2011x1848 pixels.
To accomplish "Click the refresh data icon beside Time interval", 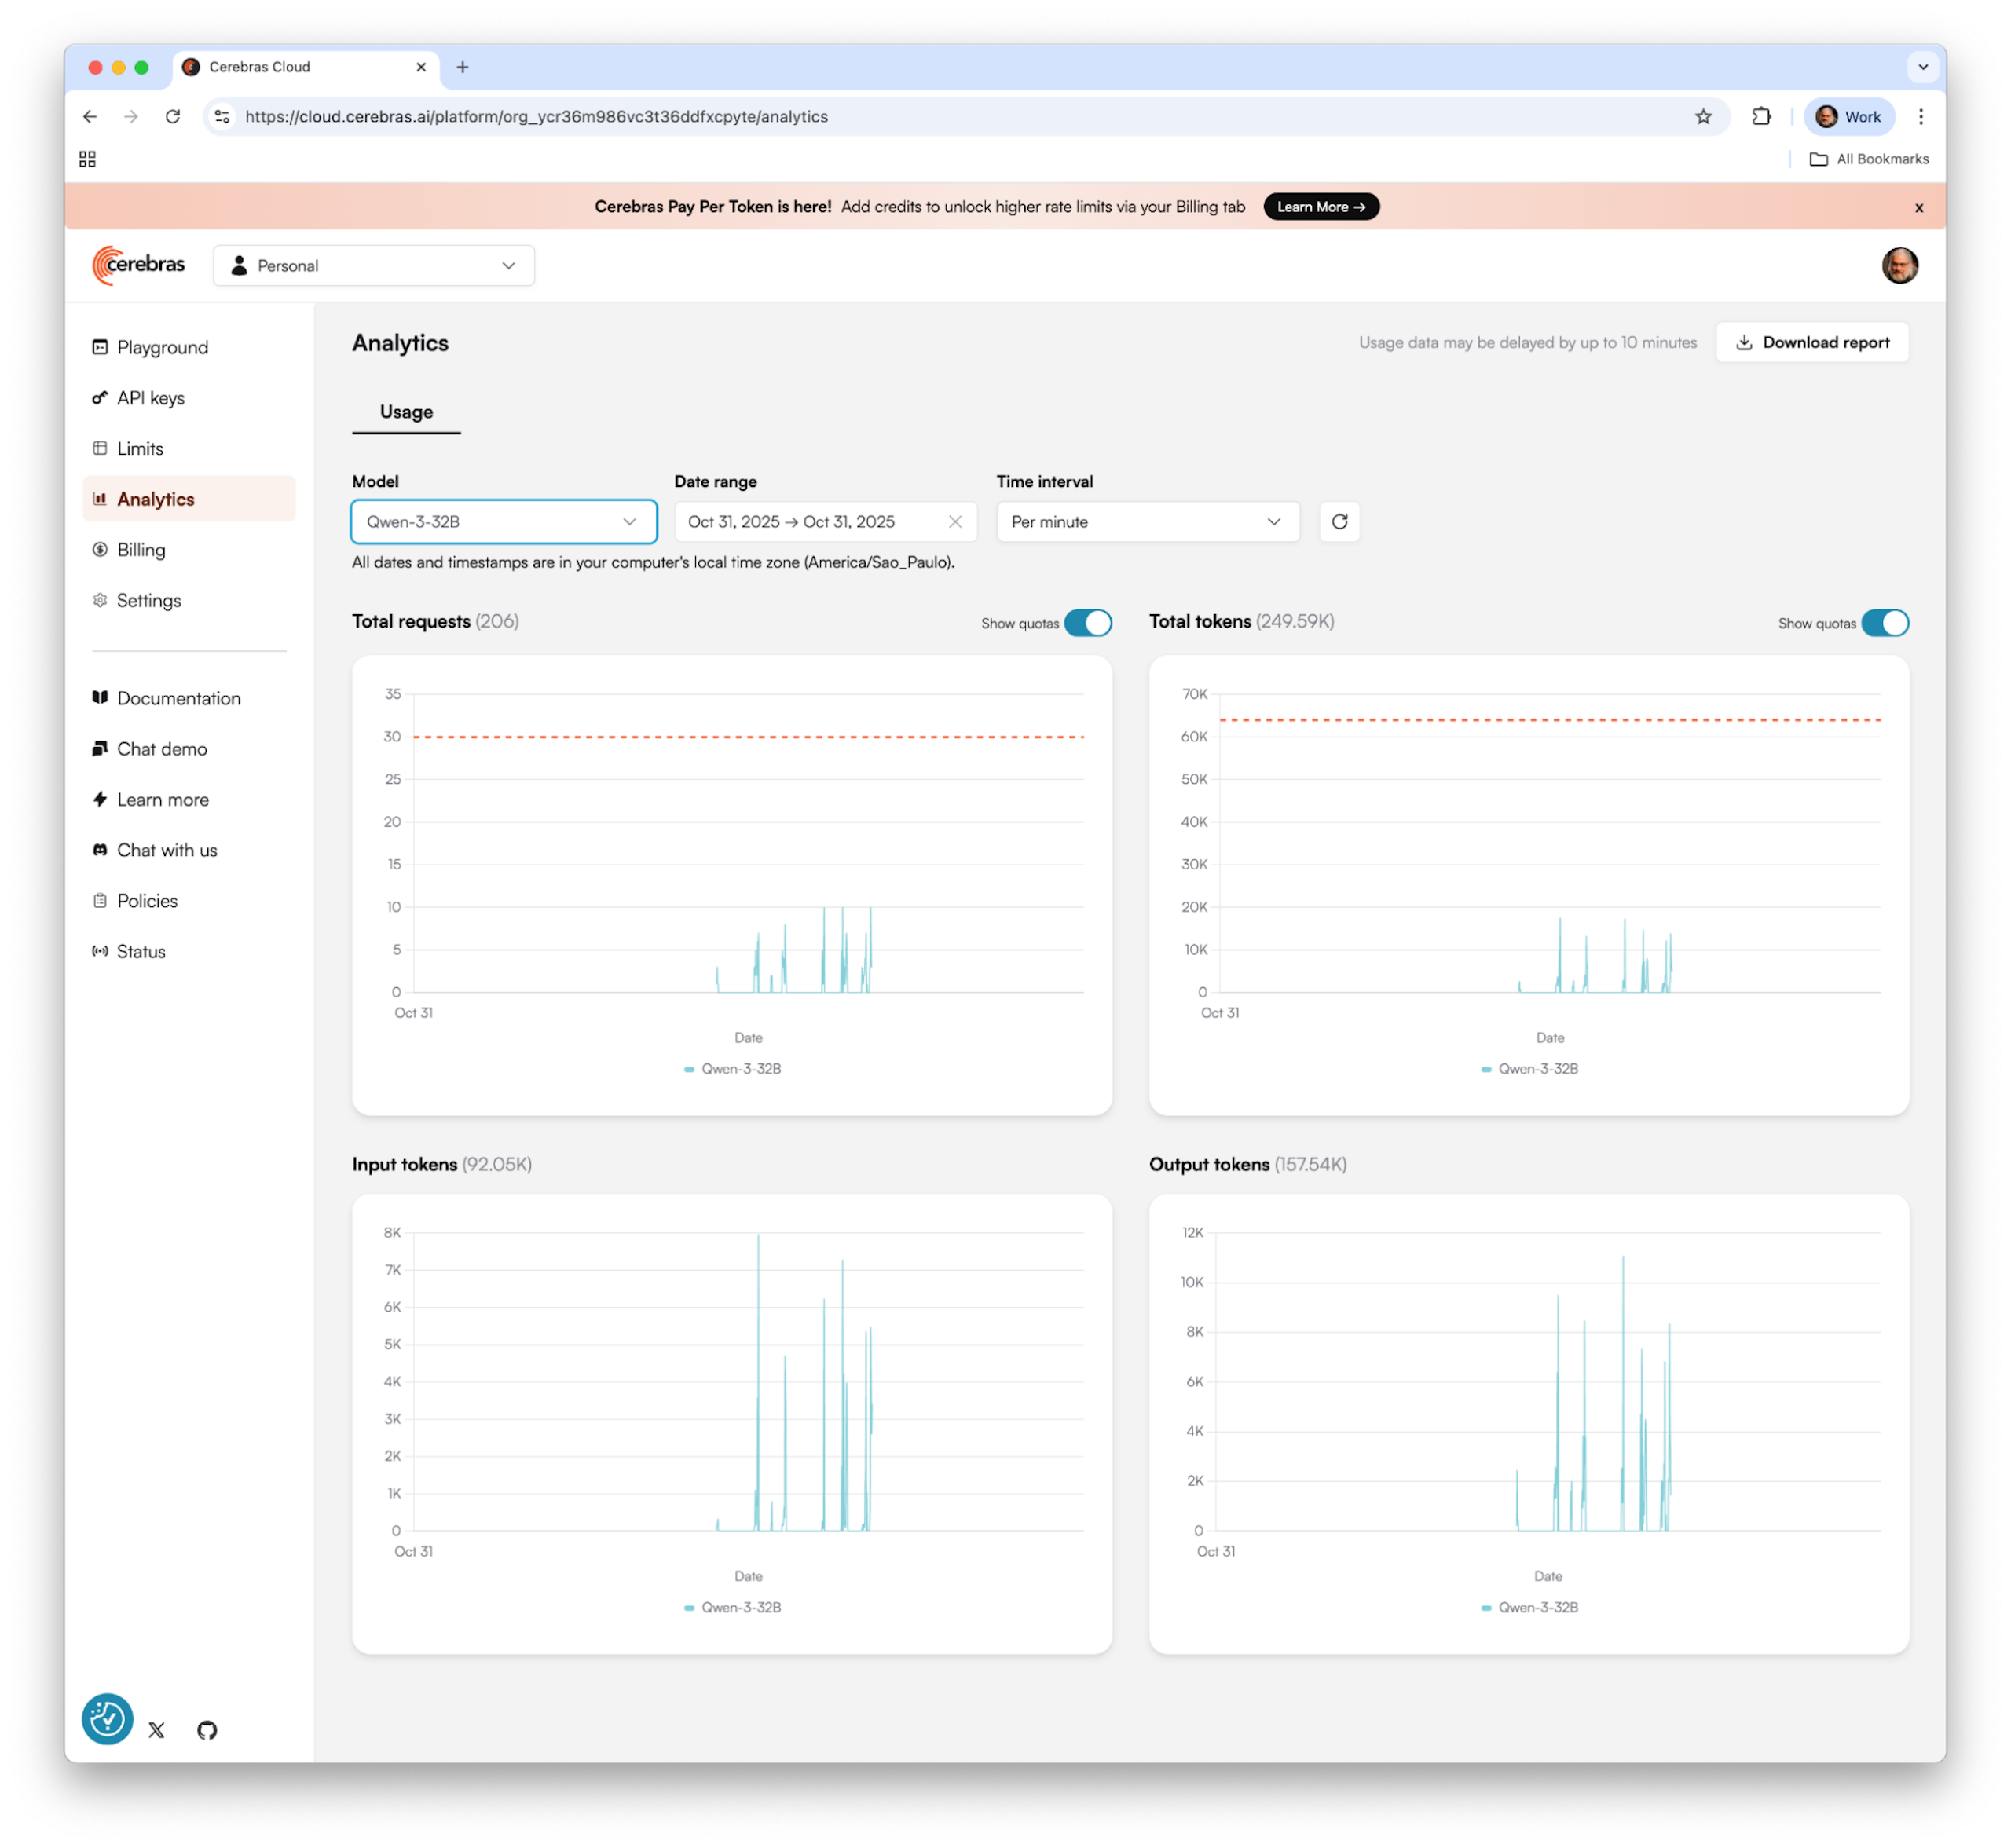I will (1339, 521).
